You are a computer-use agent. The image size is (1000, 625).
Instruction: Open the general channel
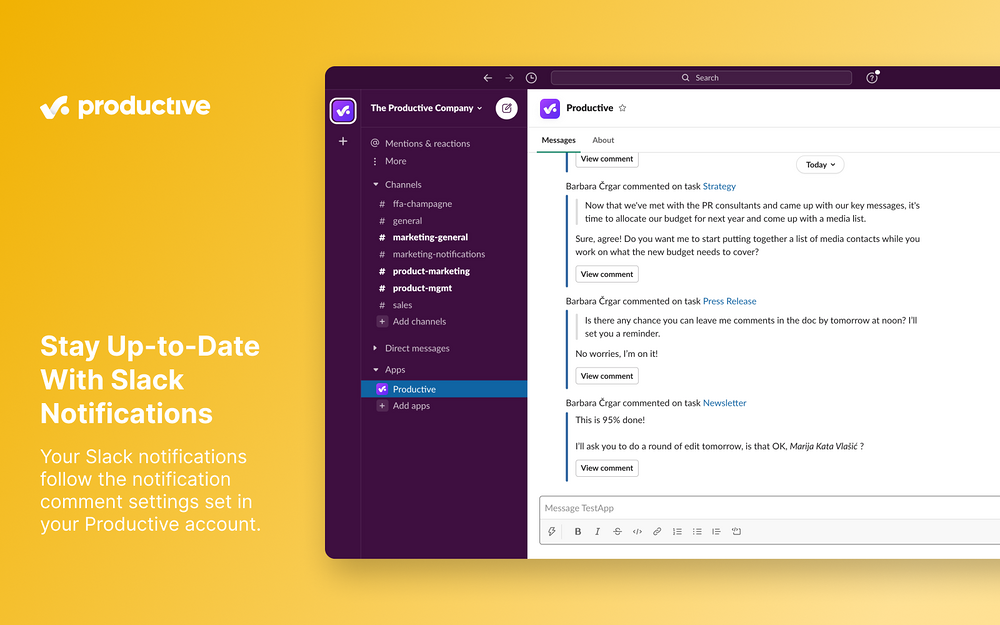(x=408, y=221)
